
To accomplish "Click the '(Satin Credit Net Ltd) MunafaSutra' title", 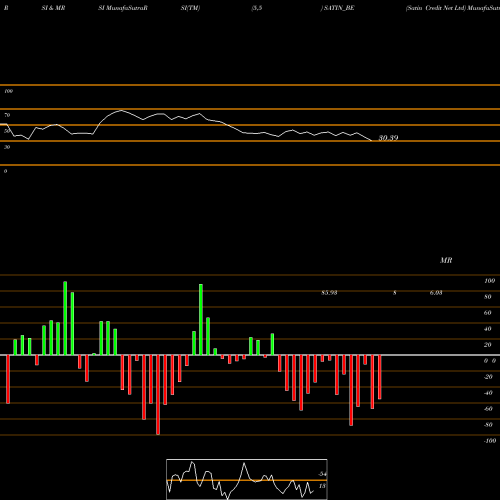I will click(x=453, y=8).
